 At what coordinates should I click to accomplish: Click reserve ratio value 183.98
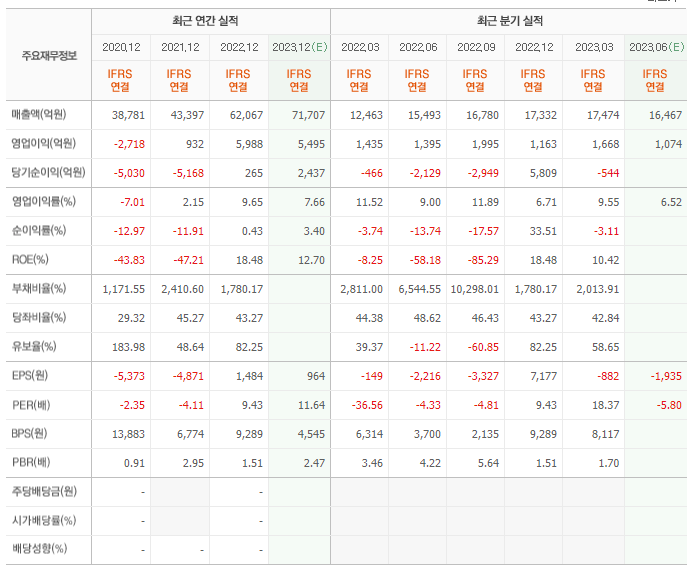coord(129,347)
